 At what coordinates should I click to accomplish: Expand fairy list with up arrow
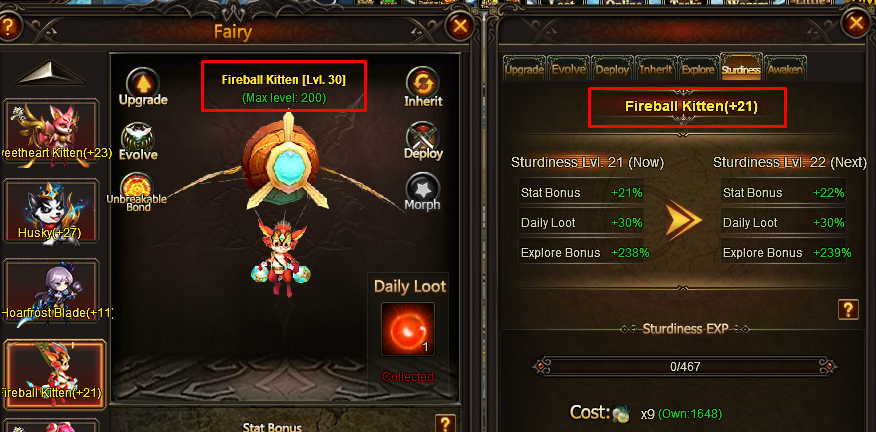click(50, 73)
